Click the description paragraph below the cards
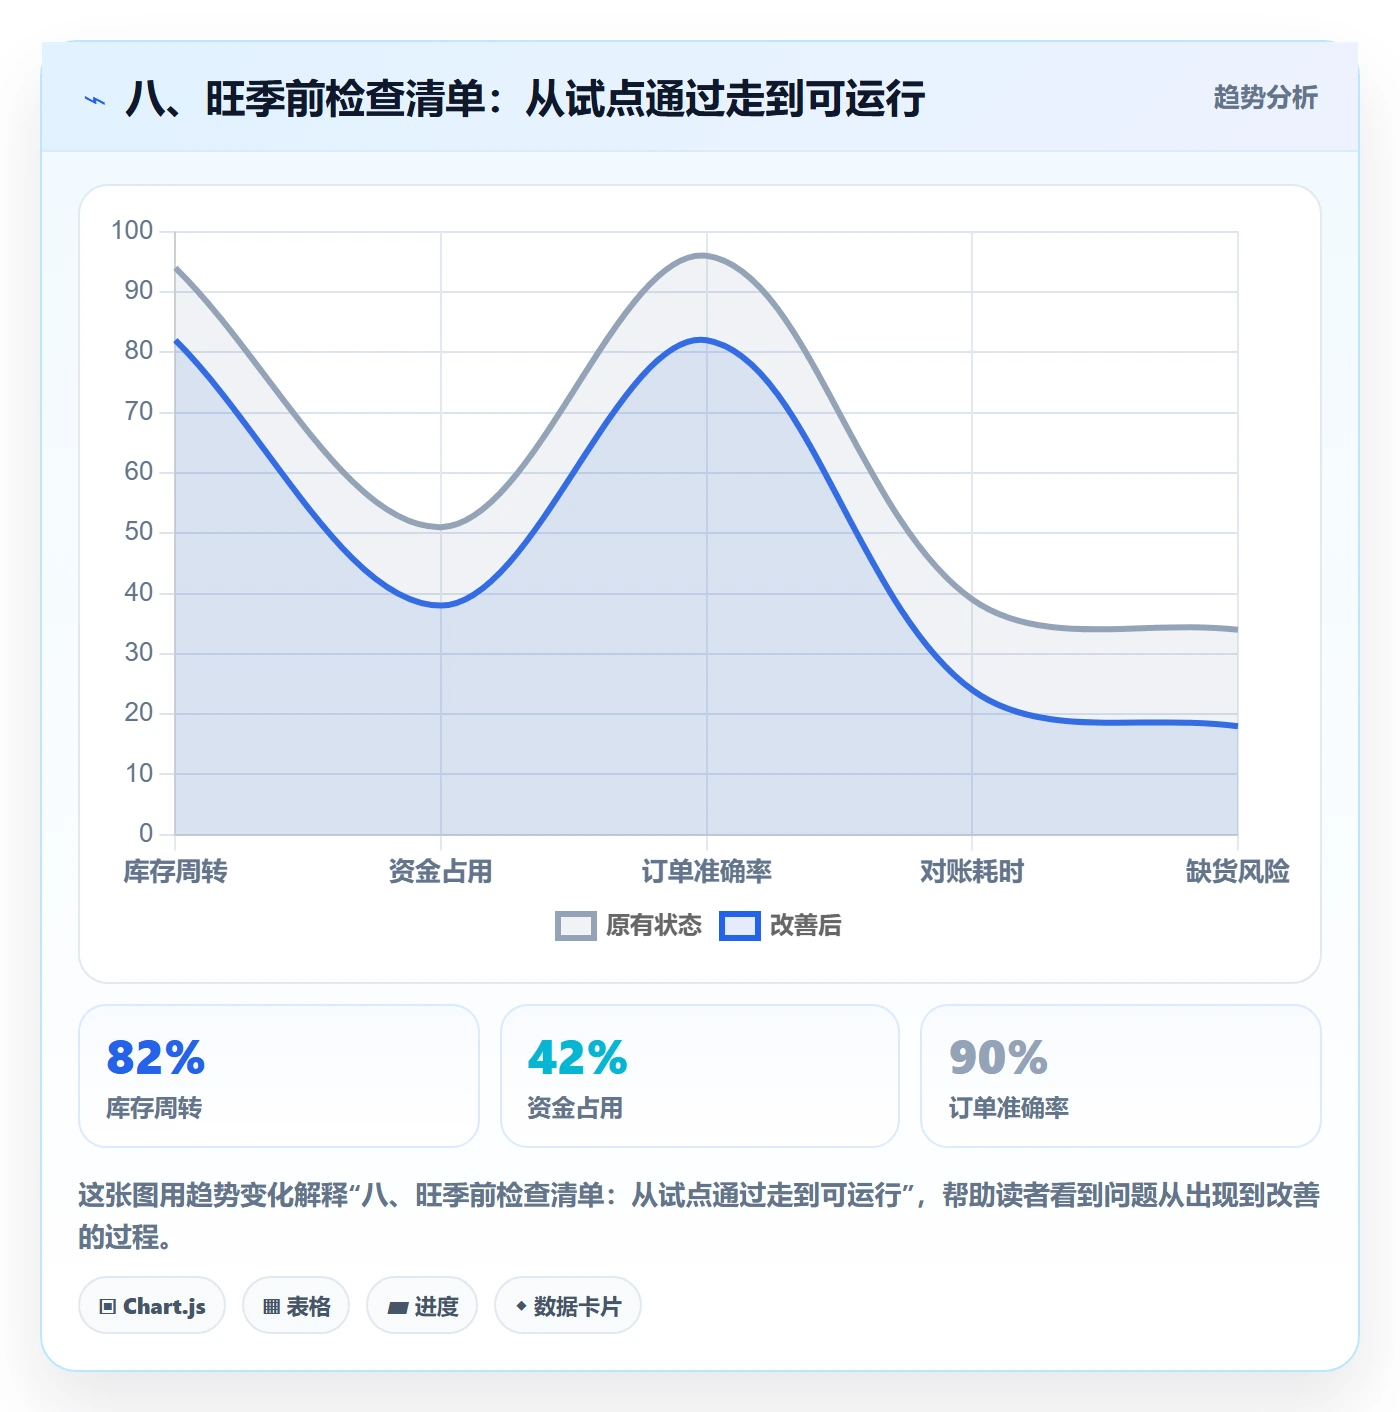 (x=700, y=1216)
